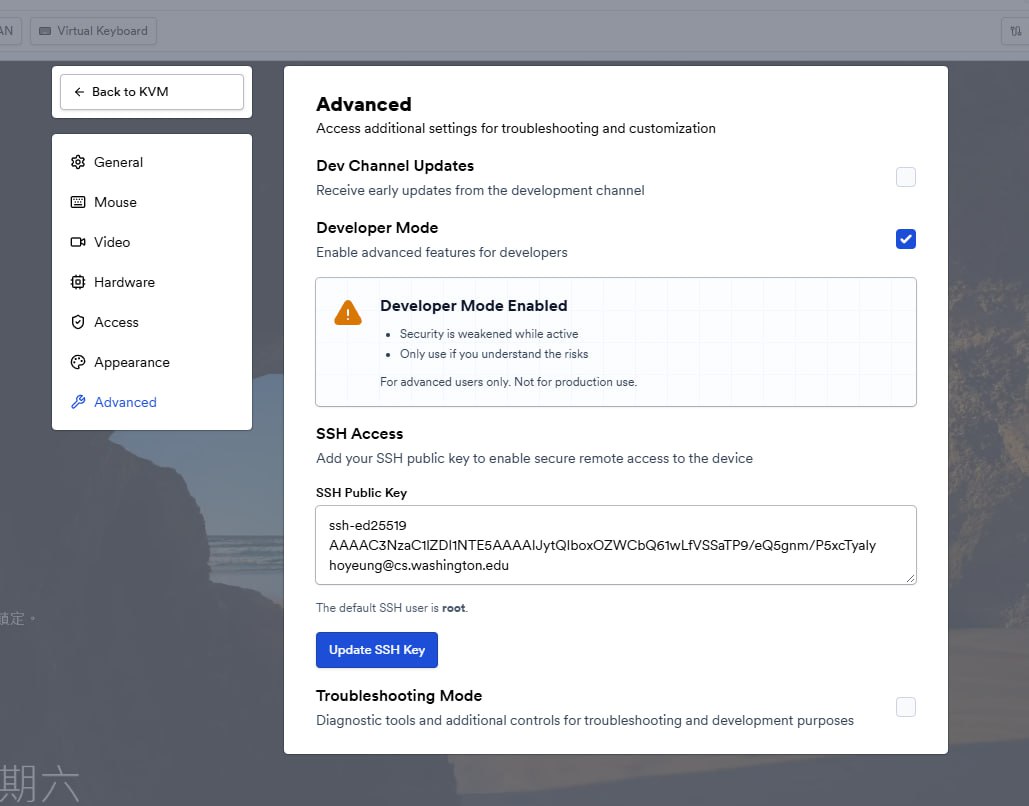Open the Appearance settings section

click(x=131, y=362)
